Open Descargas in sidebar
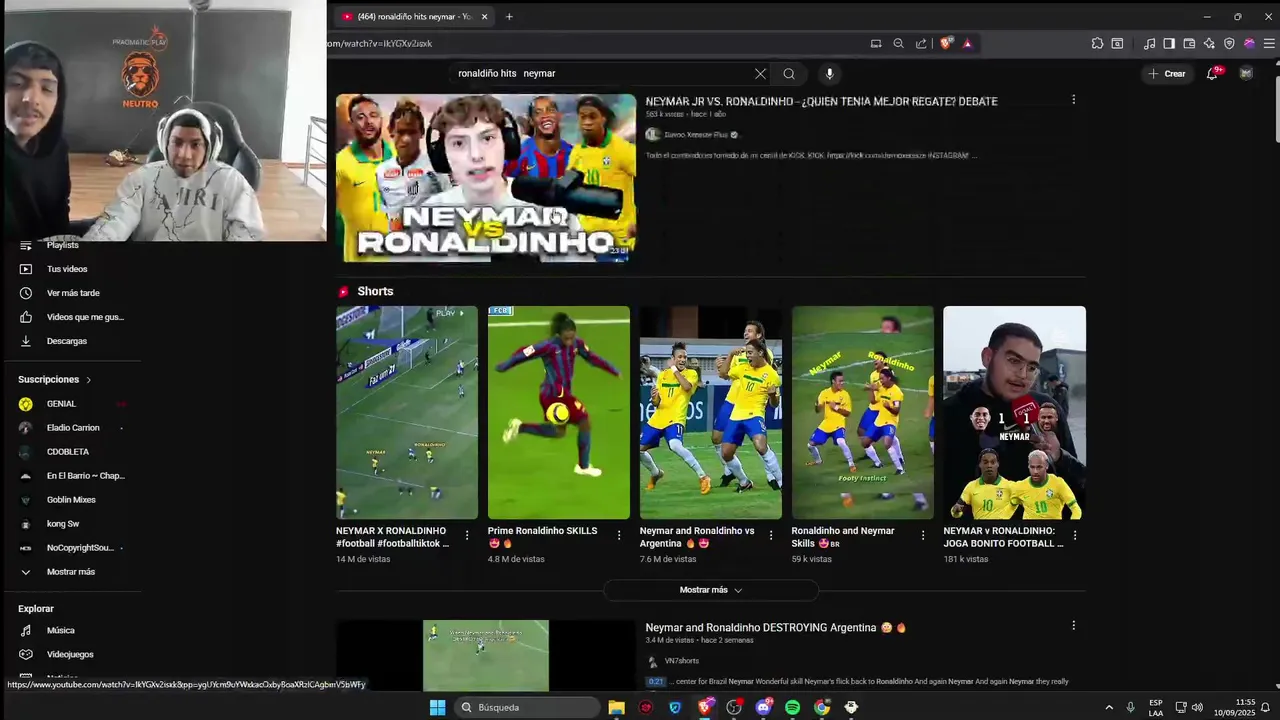Image resolution: width=1280 pixels, height=720 pixels. (x=66, y=341)
